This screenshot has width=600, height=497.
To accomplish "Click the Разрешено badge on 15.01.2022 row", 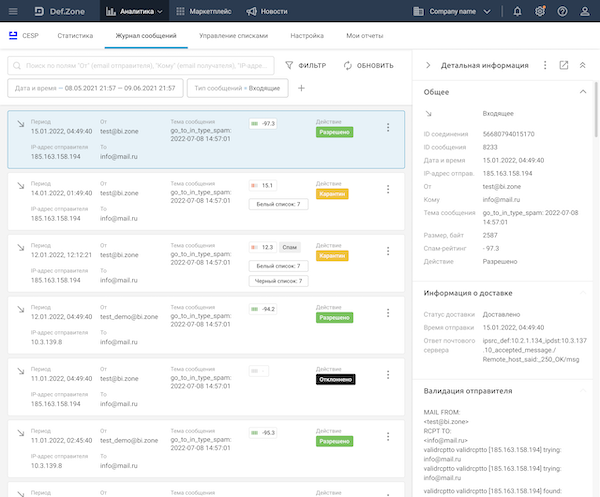I will tap(334, 132).
